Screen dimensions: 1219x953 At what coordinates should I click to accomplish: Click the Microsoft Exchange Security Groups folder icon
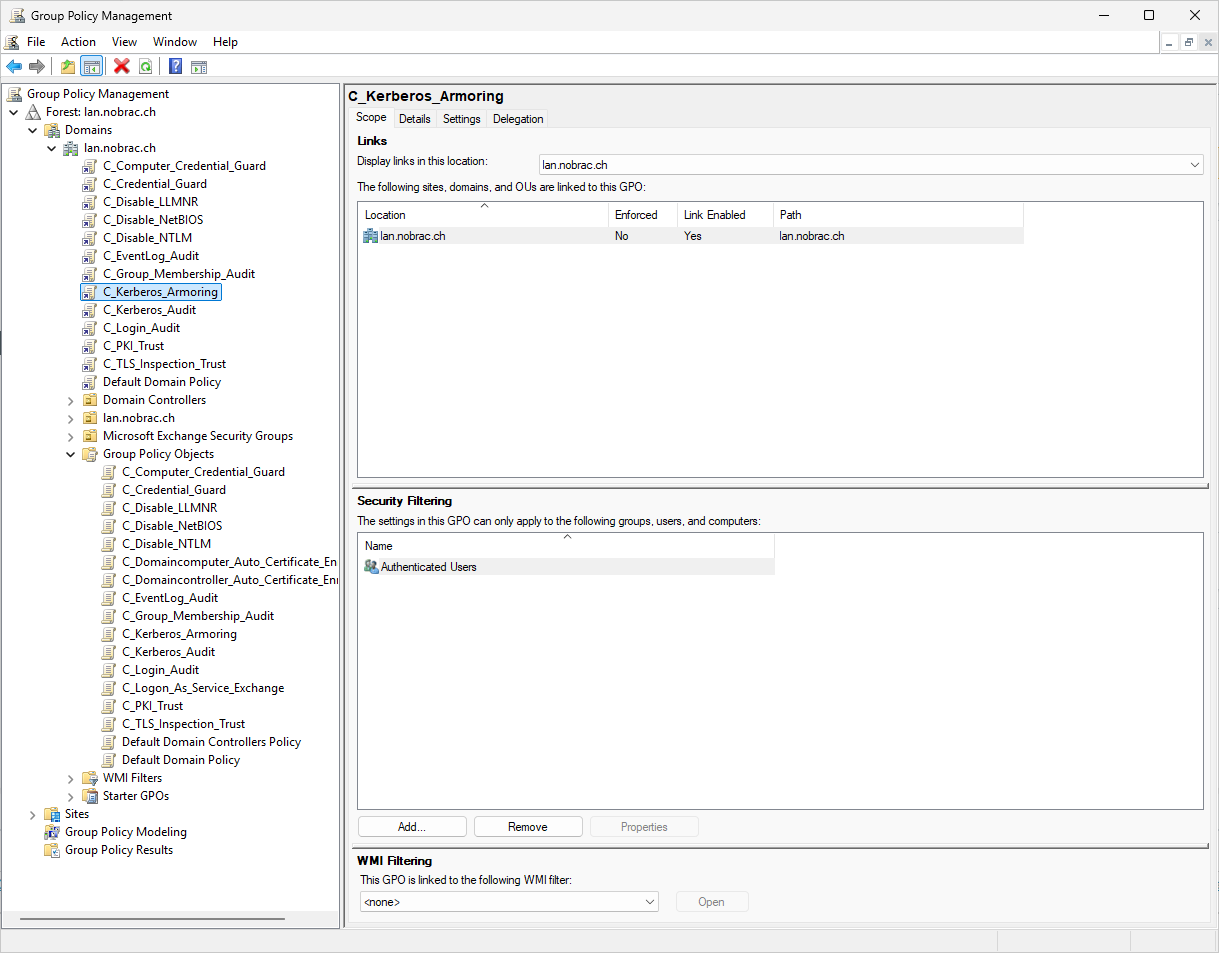91,436
